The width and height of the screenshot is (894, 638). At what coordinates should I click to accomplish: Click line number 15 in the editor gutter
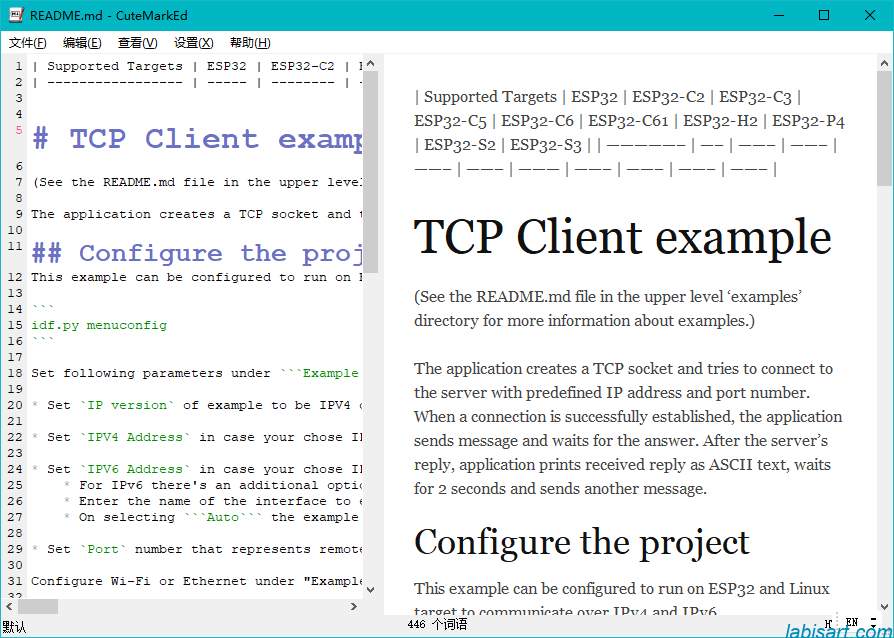tap(15, 326)
